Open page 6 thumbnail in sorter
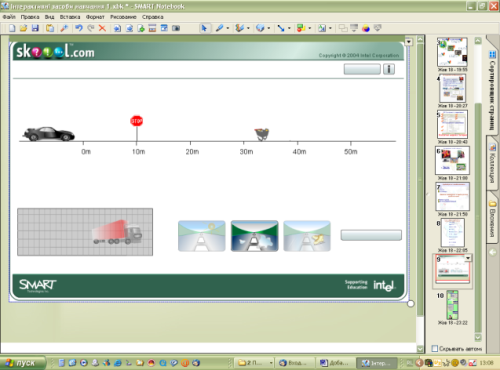Image resolution: width=500 pixels, height=370 pixels. pos(452,160)
